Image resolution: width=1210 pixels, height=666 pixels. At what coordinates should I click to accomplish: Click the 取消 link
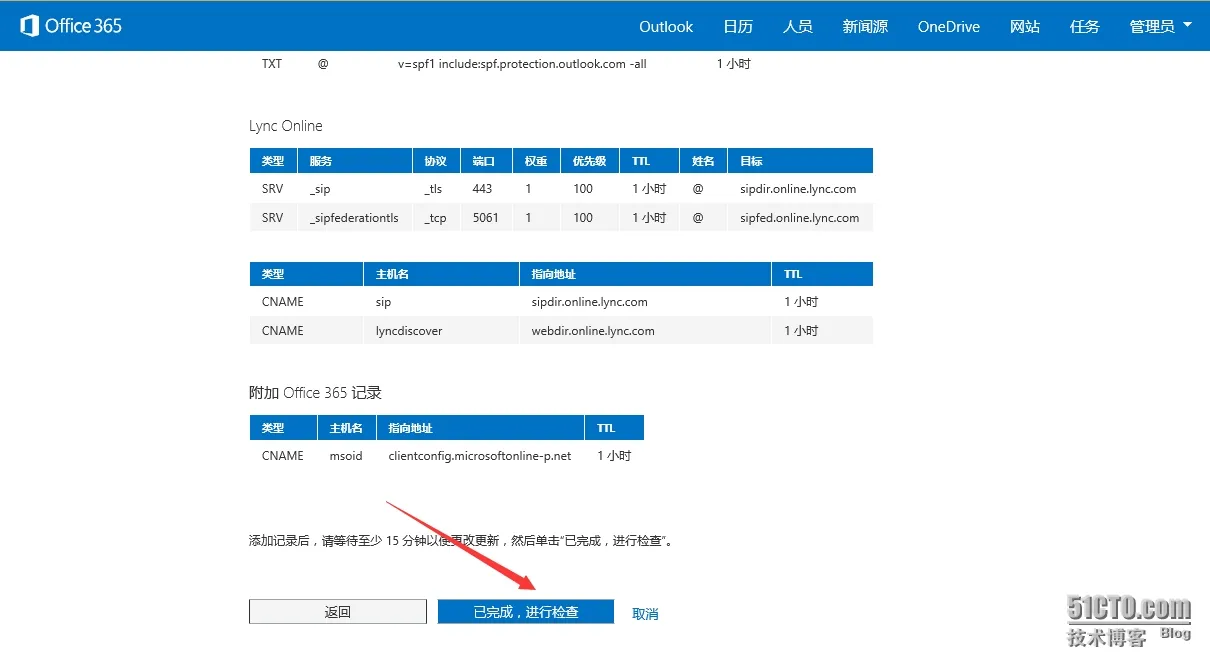click(x=645, y=614)
